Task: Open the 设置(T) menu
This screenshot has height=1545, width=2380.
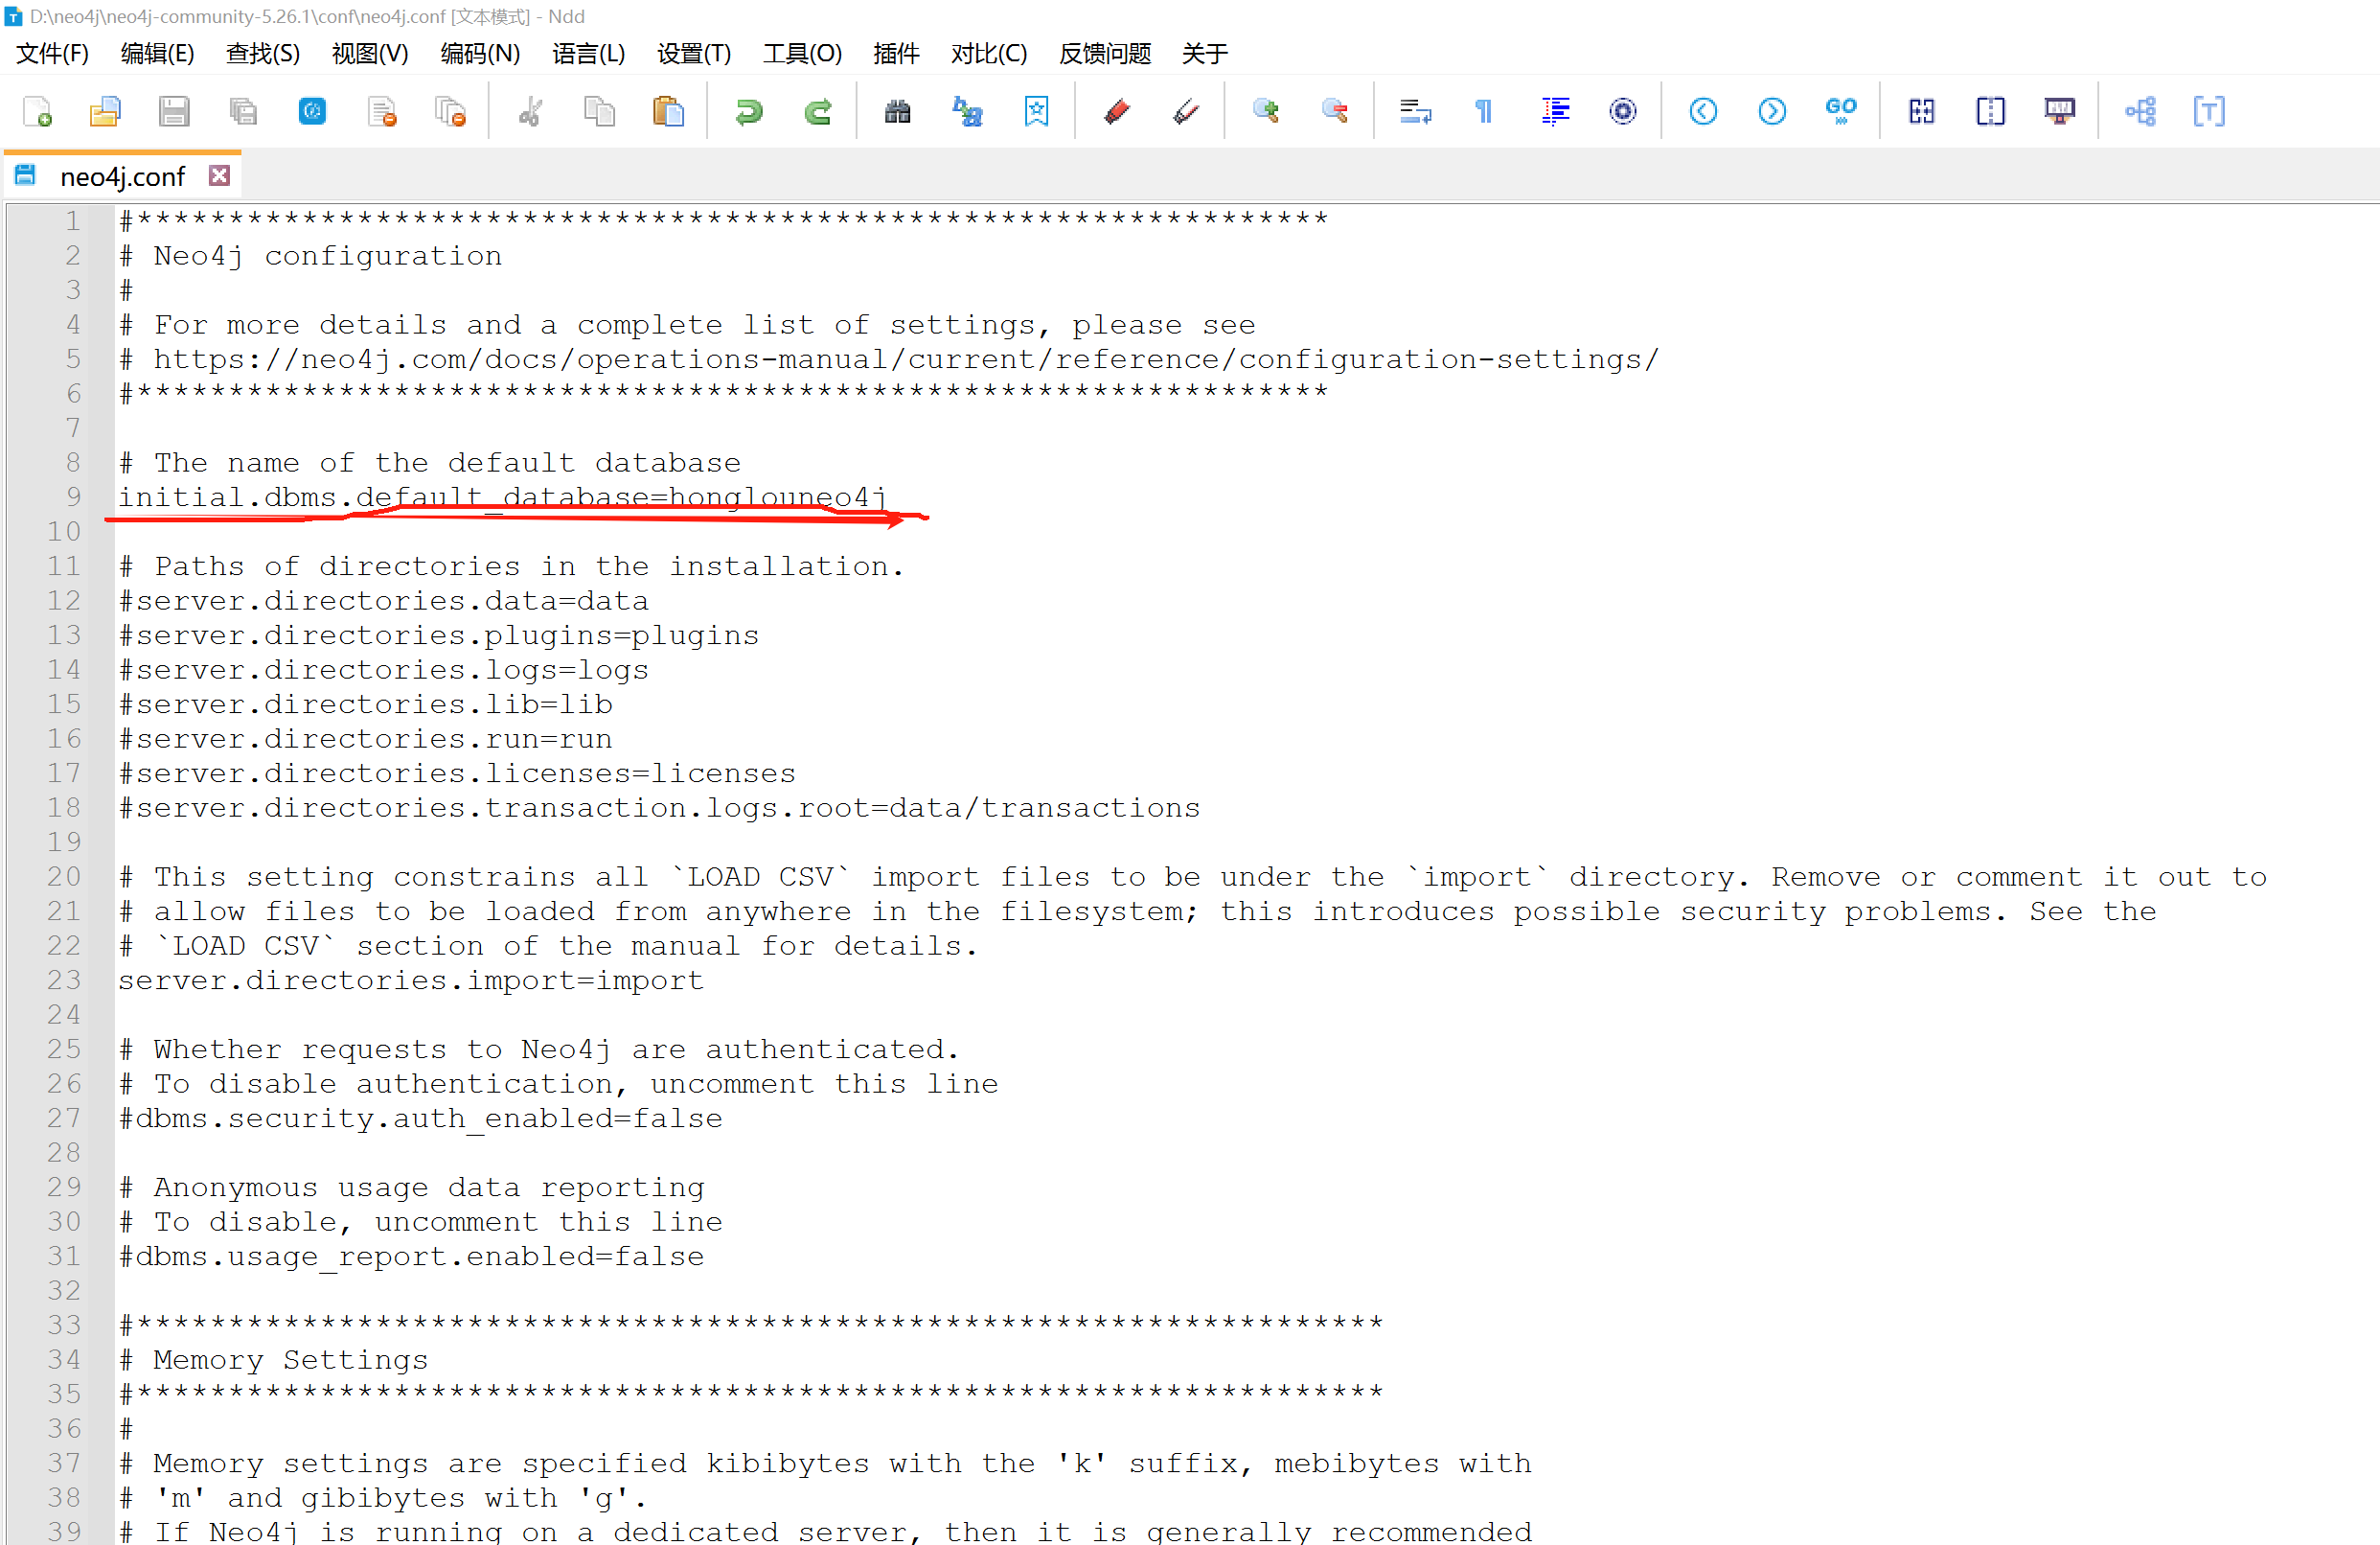Action: point(693,53)
